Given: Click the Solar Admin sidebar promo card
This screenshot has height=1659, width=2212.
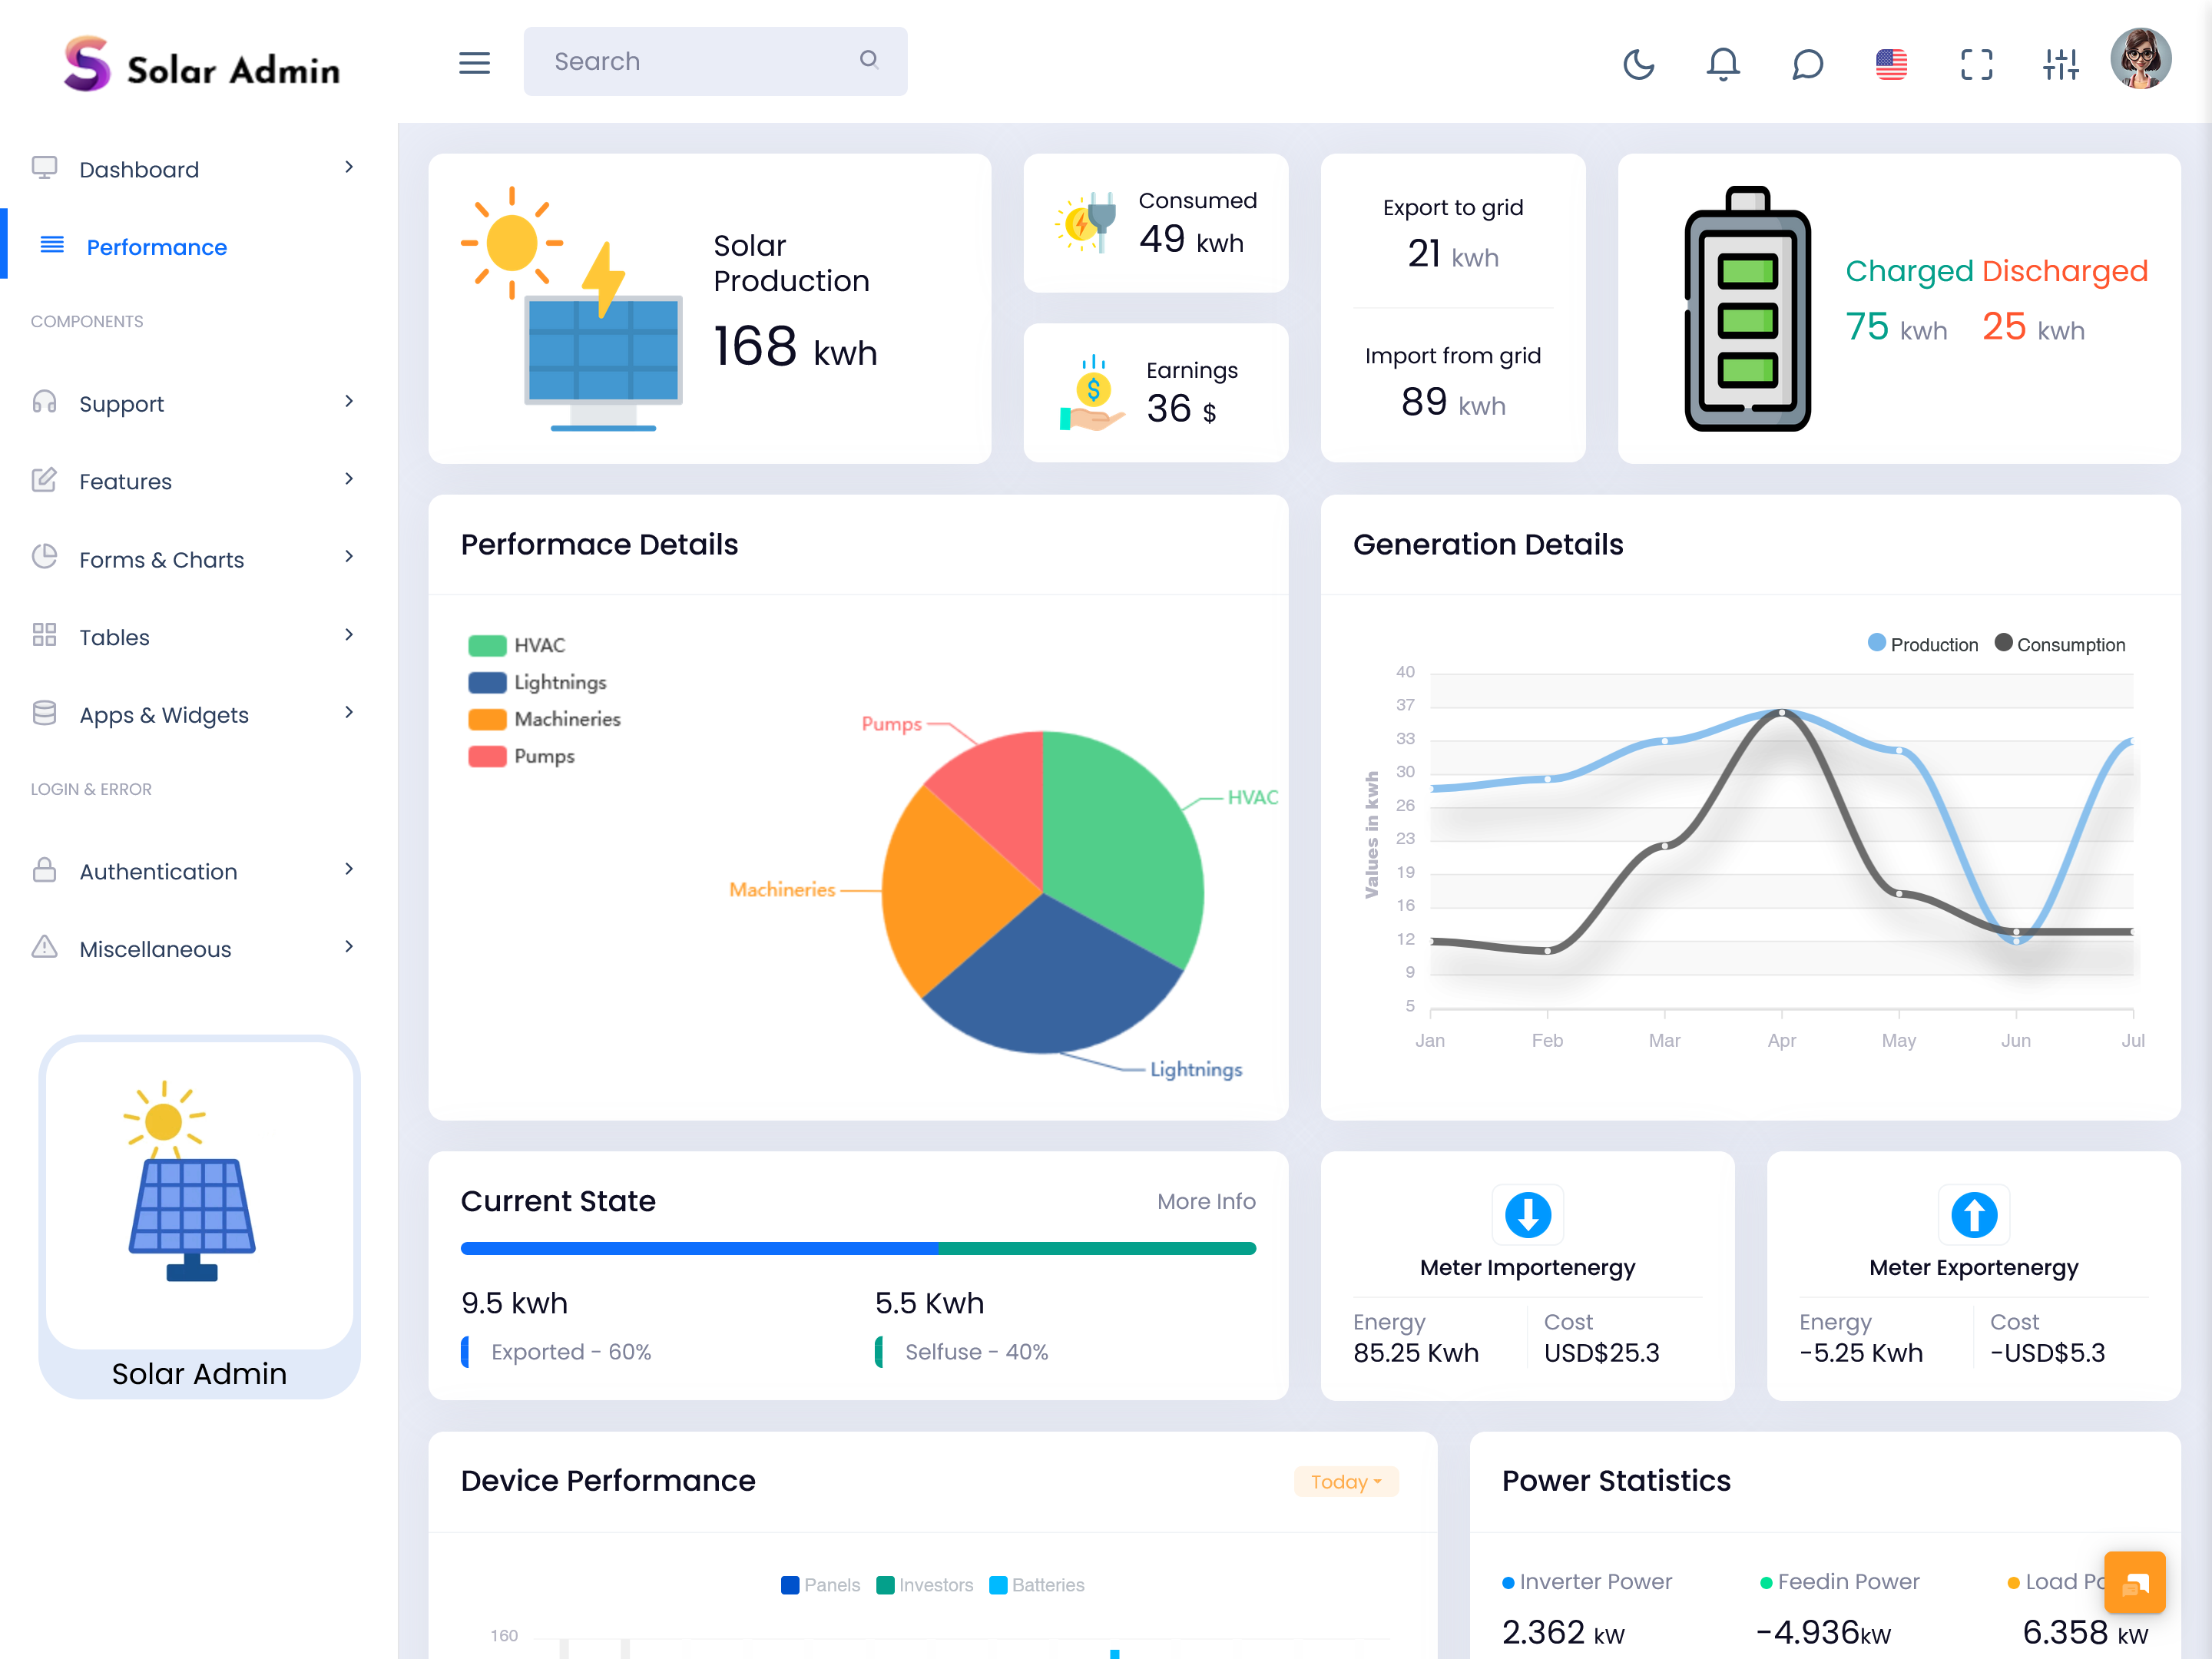Looking at the screenshot, I should pyautogui.click(x=199, y=1216).
